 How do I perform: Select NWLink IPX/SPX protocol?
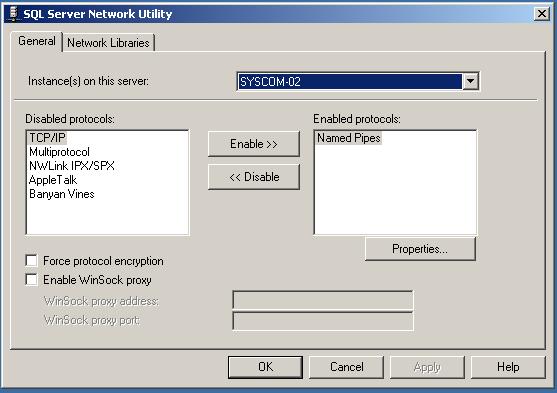coord(72,166)
